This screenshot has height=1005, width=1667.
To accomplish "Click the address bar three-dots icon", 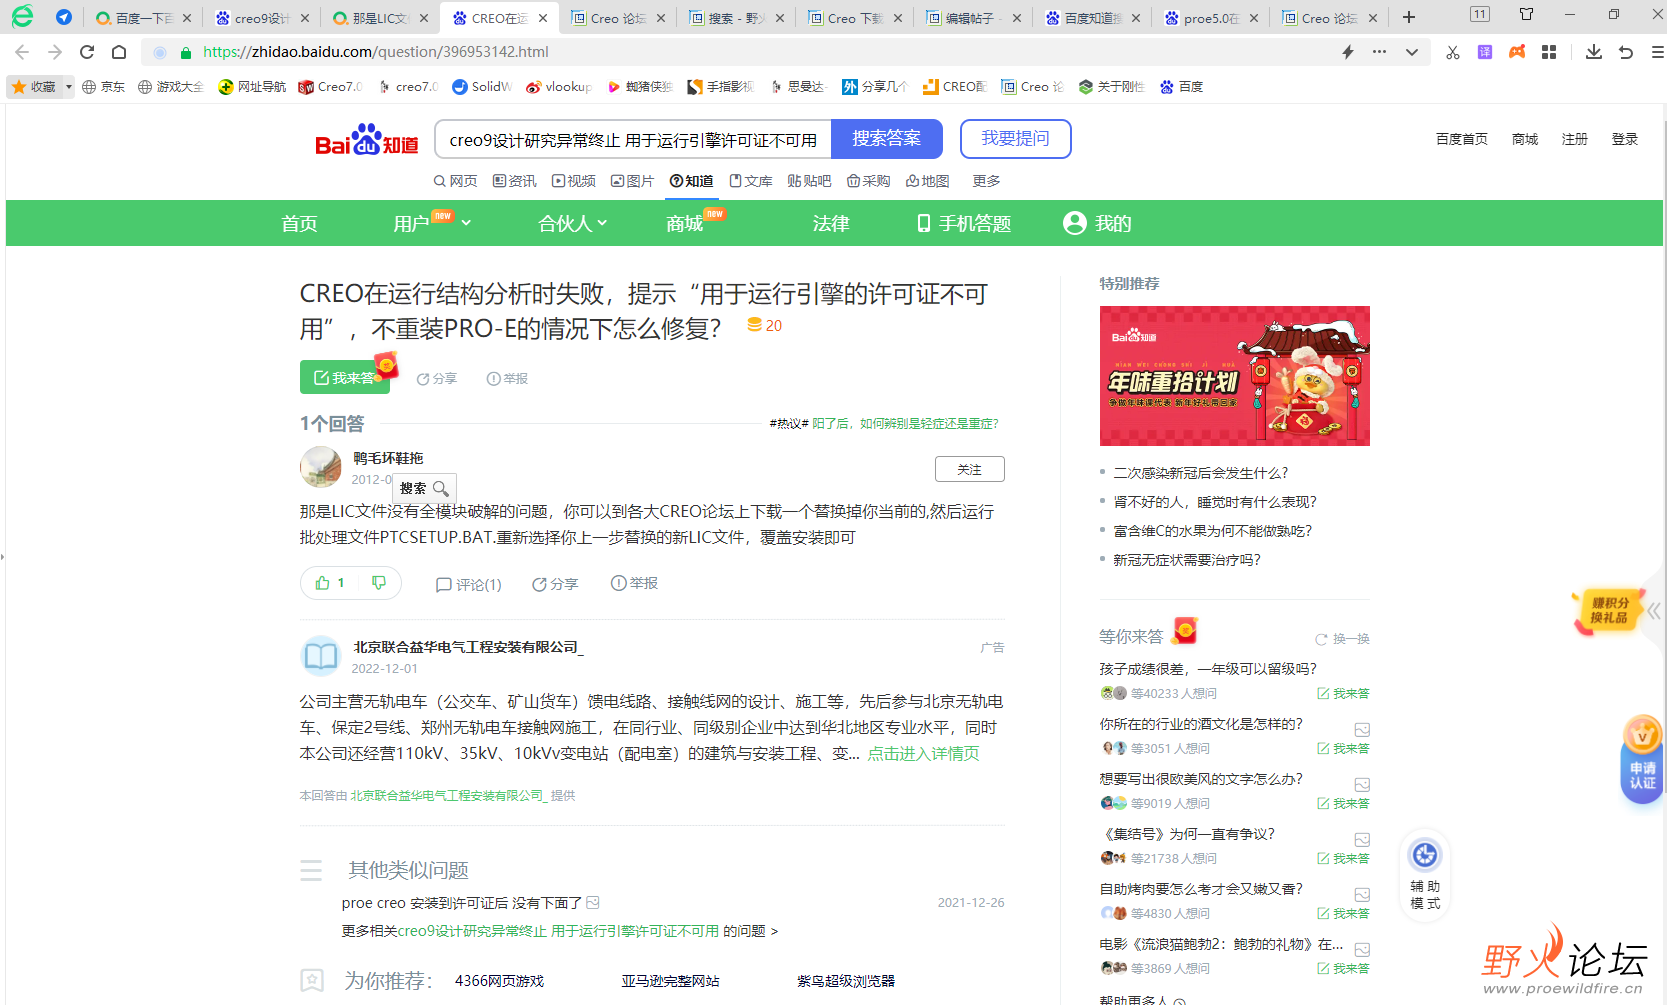I will (1380, 52).
